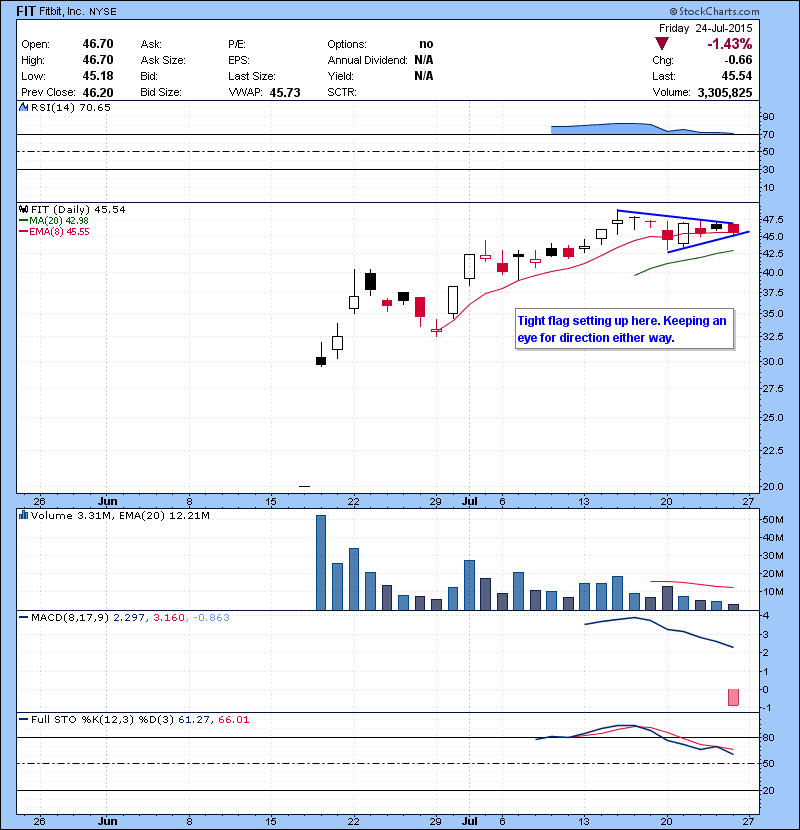Click the NYSE exchange label
800x830 pixels.
(103, 12)
